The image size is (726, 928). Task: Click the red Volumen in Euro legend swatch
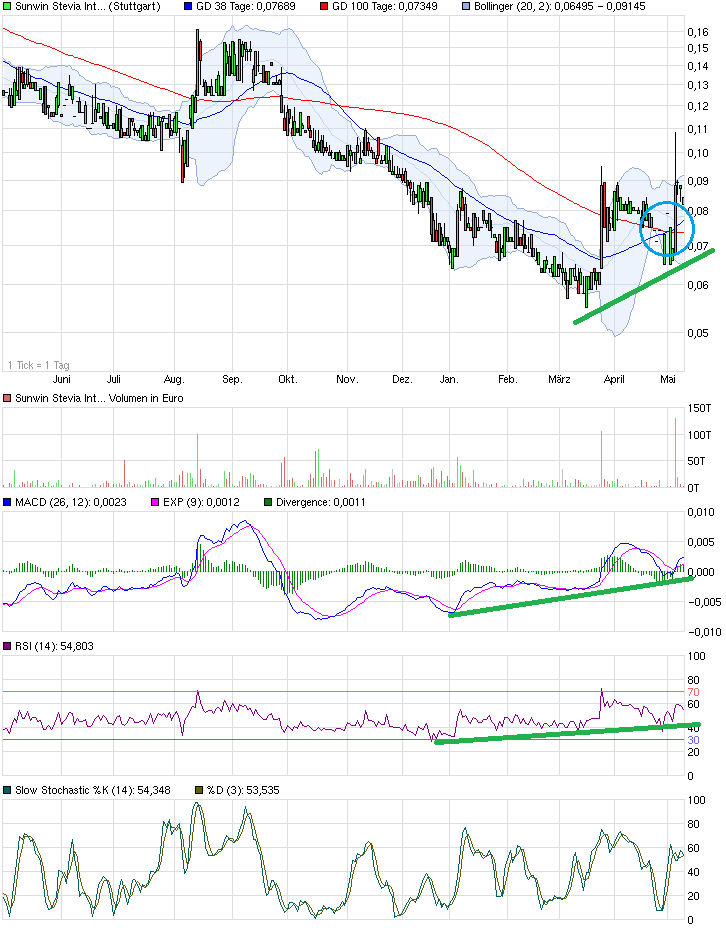click(7, 398)
